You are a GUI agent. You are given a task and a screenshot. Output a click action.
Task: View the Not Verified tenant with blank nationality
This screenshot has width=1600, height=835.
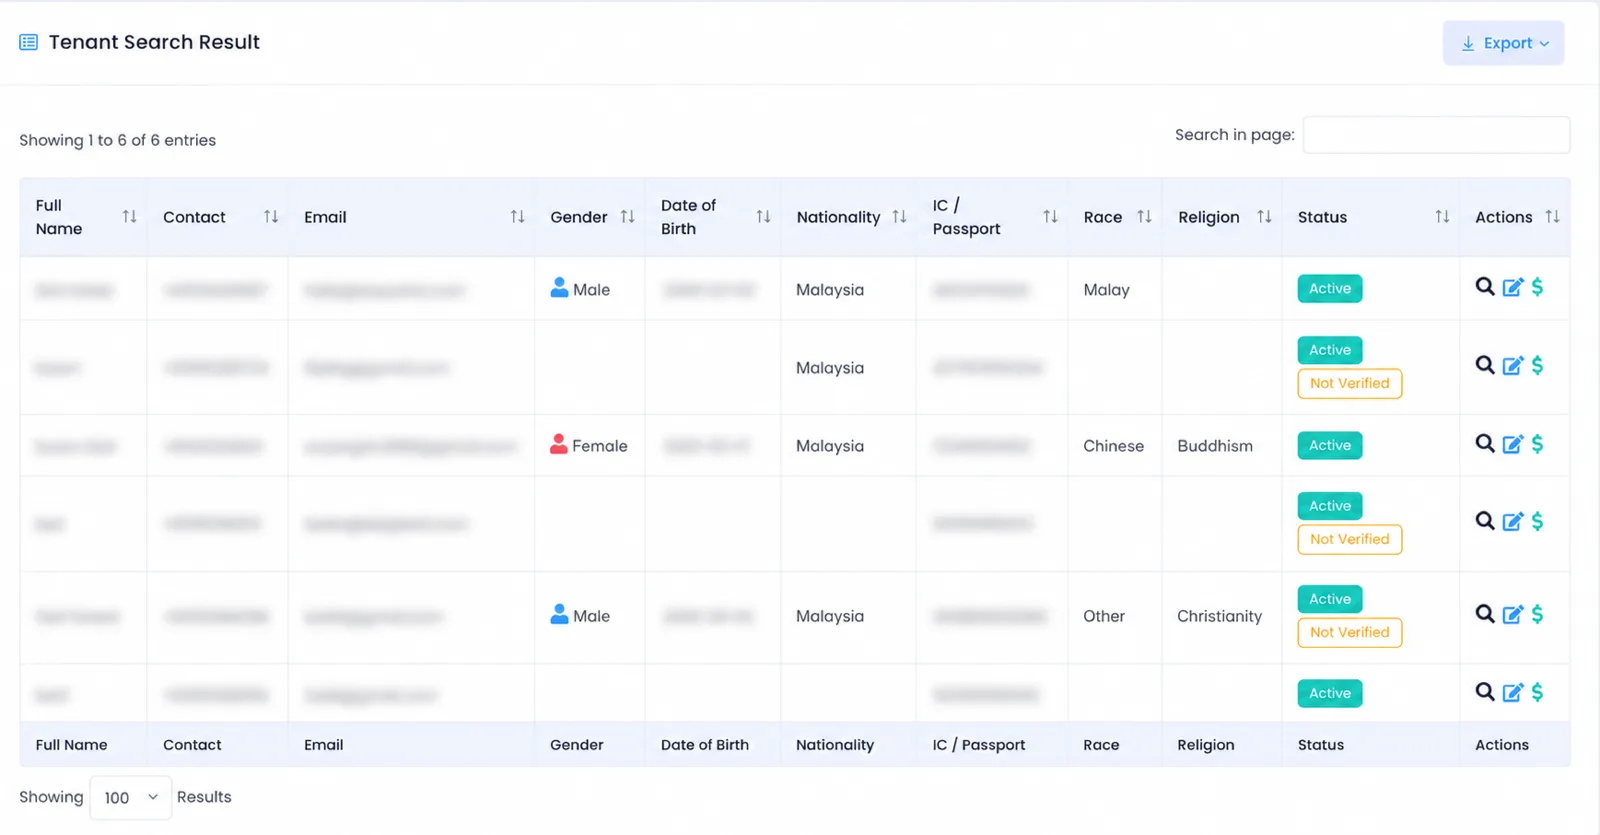[x=1485, y=521]
